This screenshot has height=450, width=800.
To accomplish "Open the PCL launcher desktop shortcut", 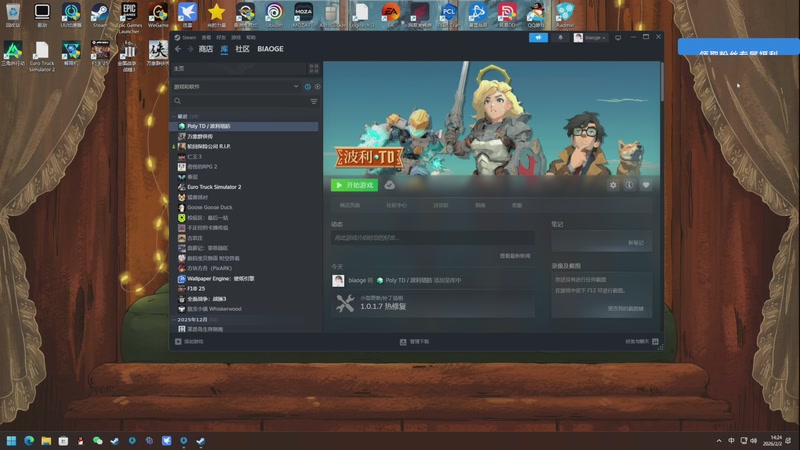I will (448, 15).
